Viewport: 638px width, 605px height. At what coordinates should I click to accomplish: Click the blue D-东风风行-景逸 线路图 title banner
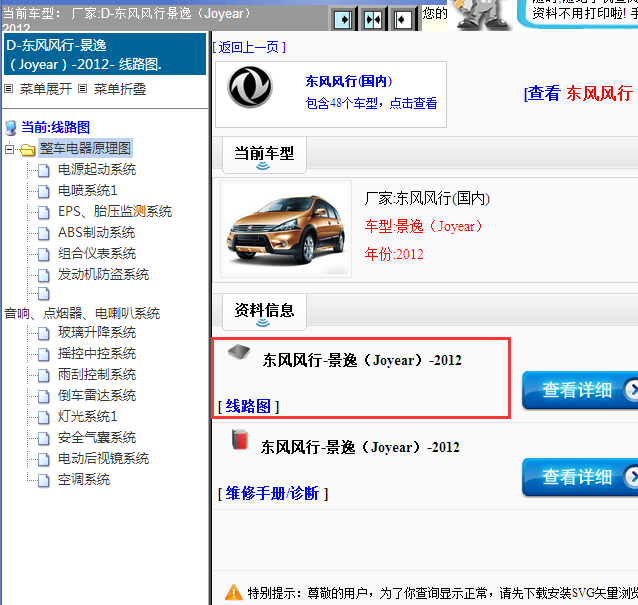pyautogui.click(x=105, y=54)
